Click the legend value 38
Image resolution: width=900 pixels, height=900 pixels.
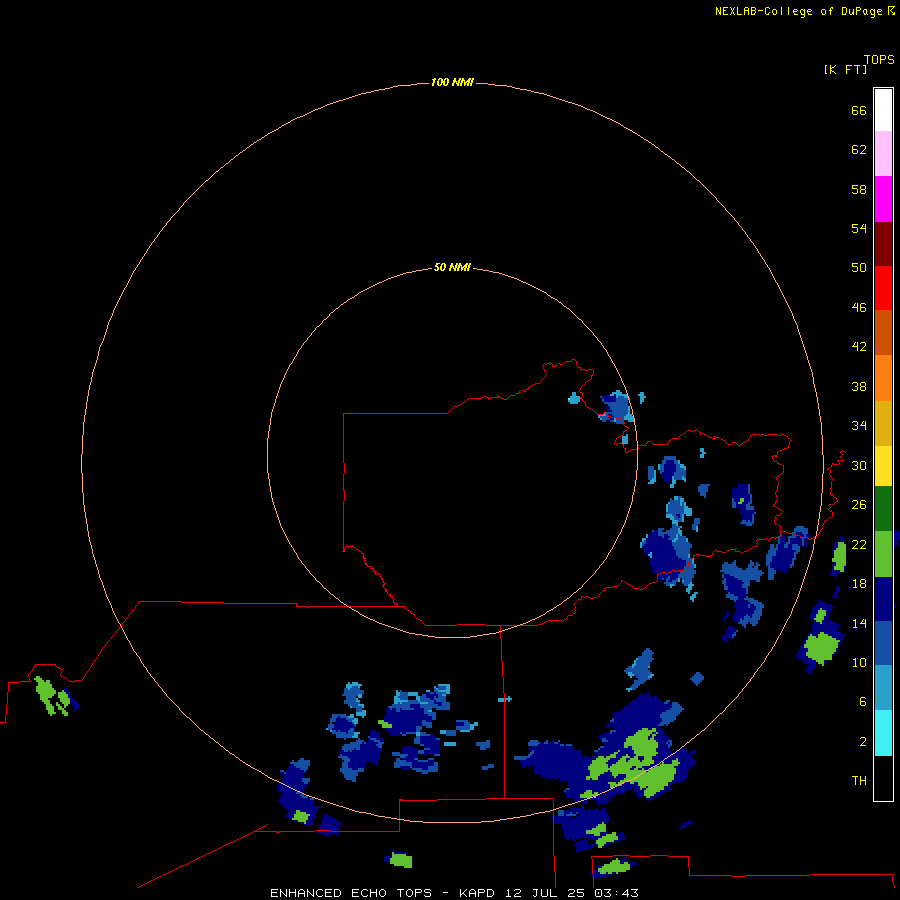(x=859, y=387)
